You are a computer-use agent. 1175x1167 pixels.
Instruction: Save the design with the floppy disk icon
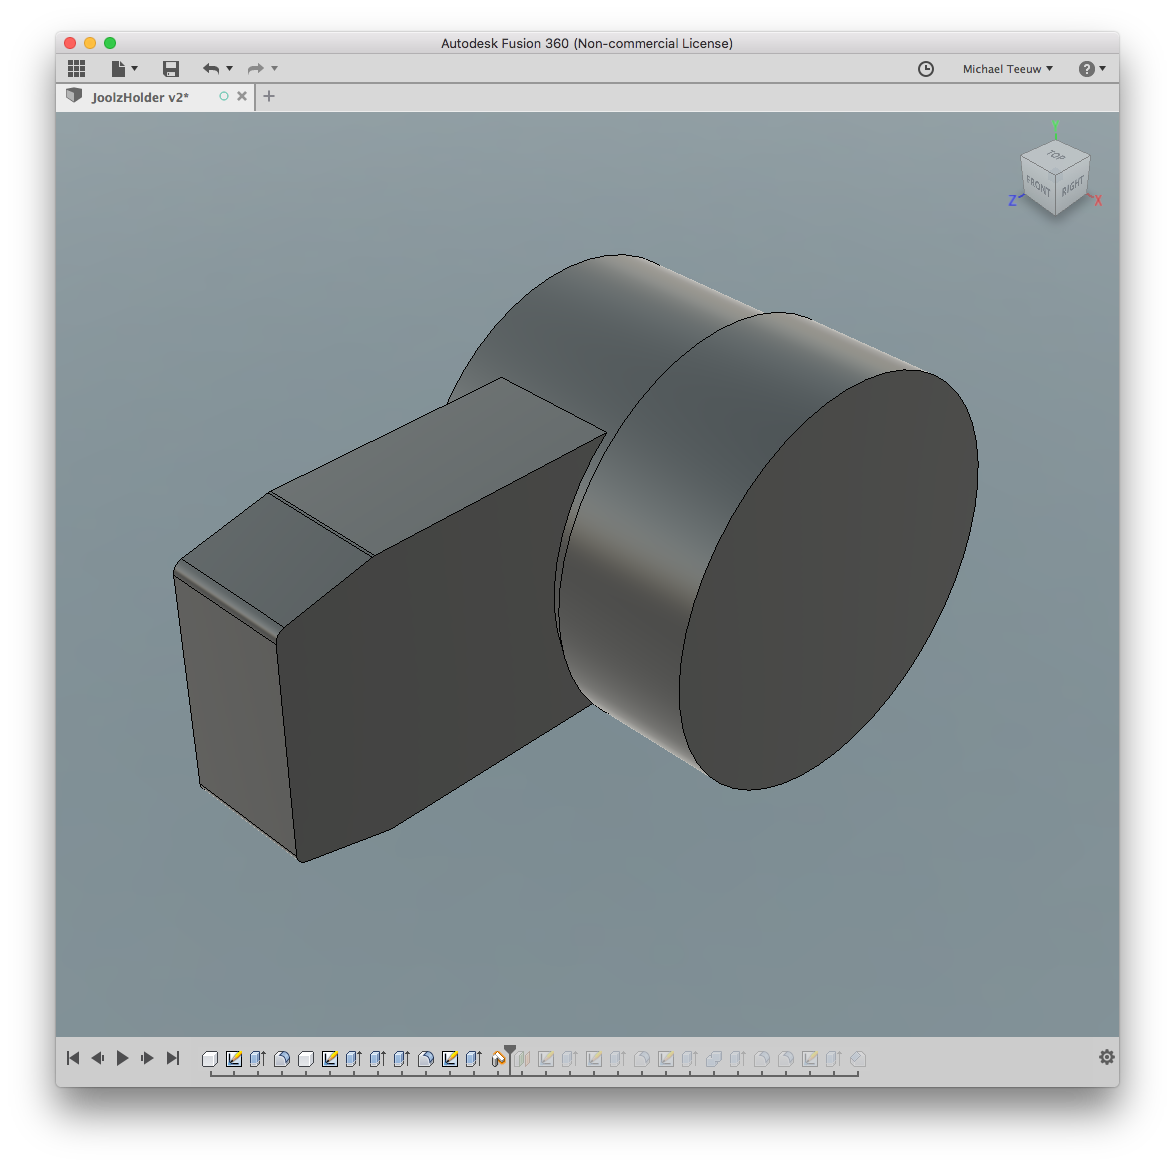171,68
